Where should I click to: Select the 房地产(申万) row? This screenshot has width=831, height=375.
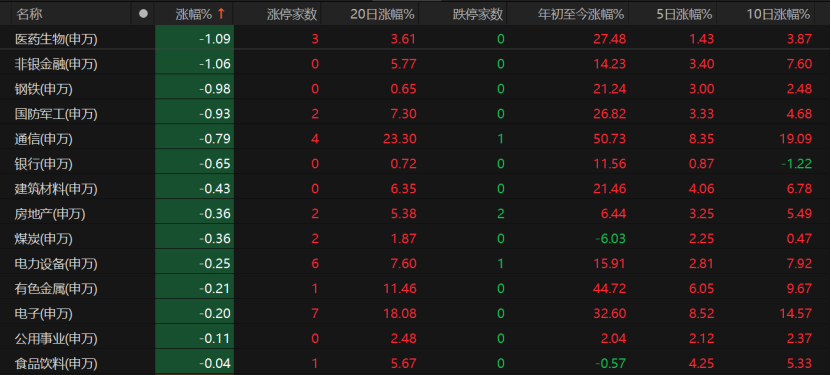tap(416, 213)
